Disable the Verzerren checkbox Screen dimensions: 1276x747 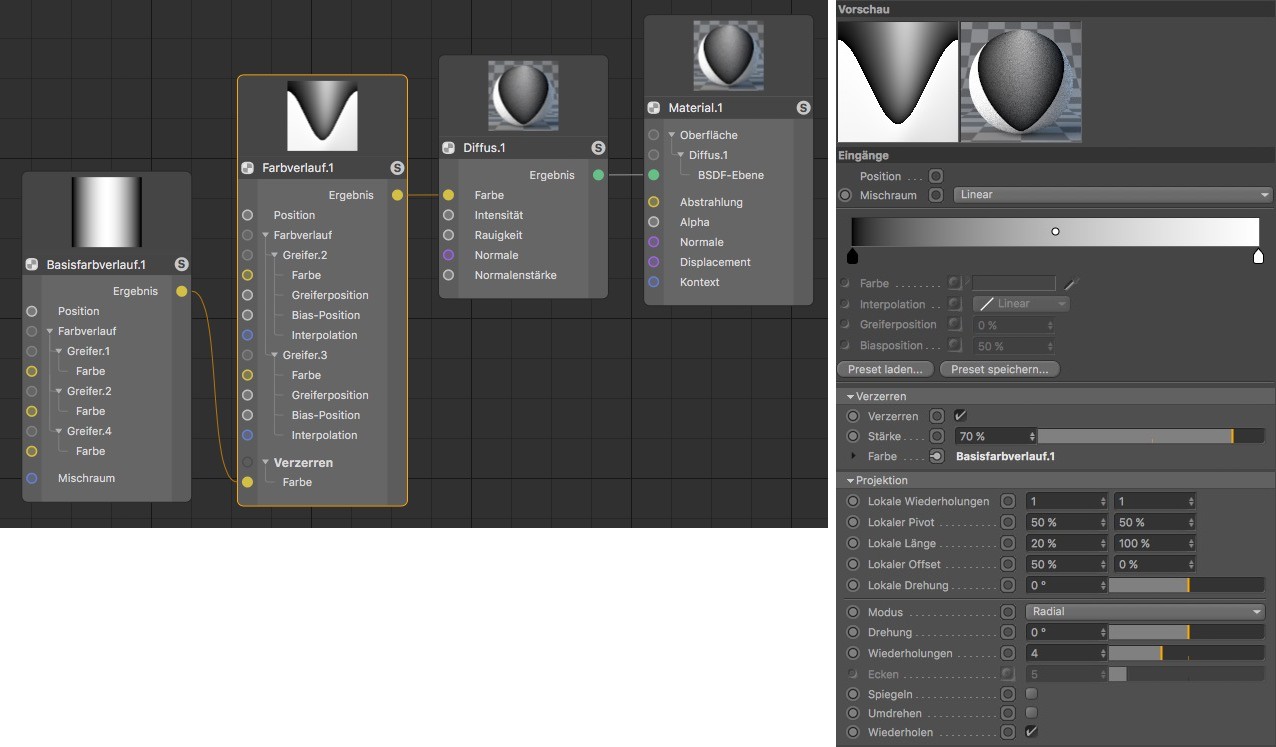coord(961,415)
